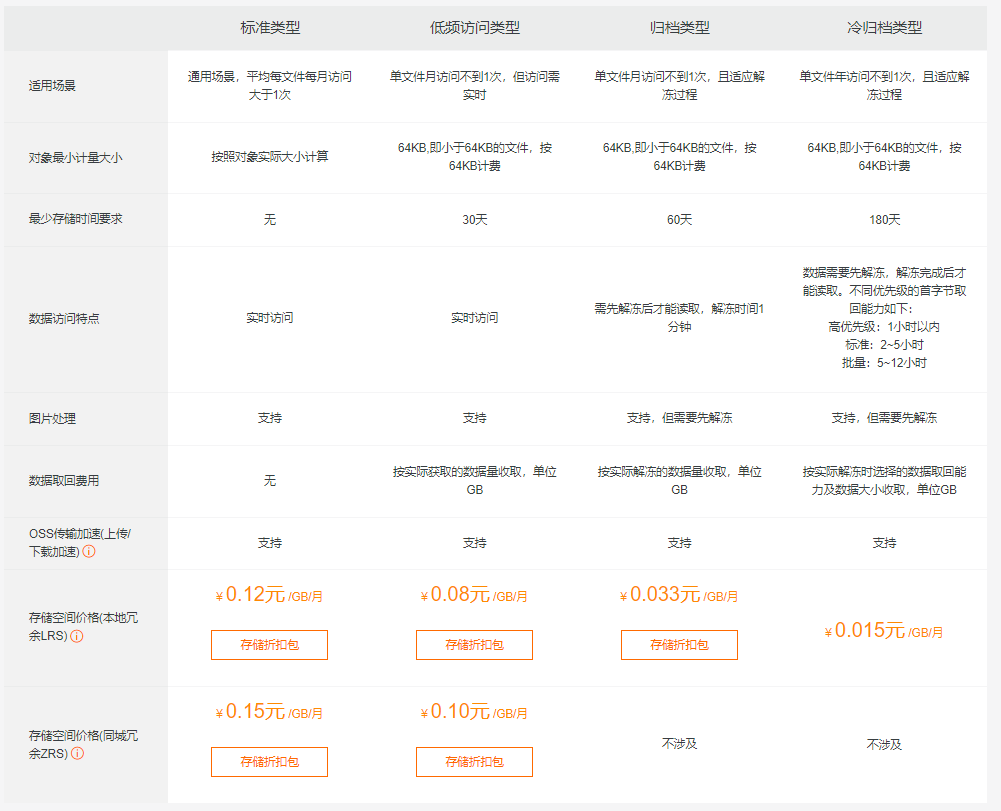Screen dimensions: 1001x811
Task: Select the 归档类型 column header
Action: [679, 27]
